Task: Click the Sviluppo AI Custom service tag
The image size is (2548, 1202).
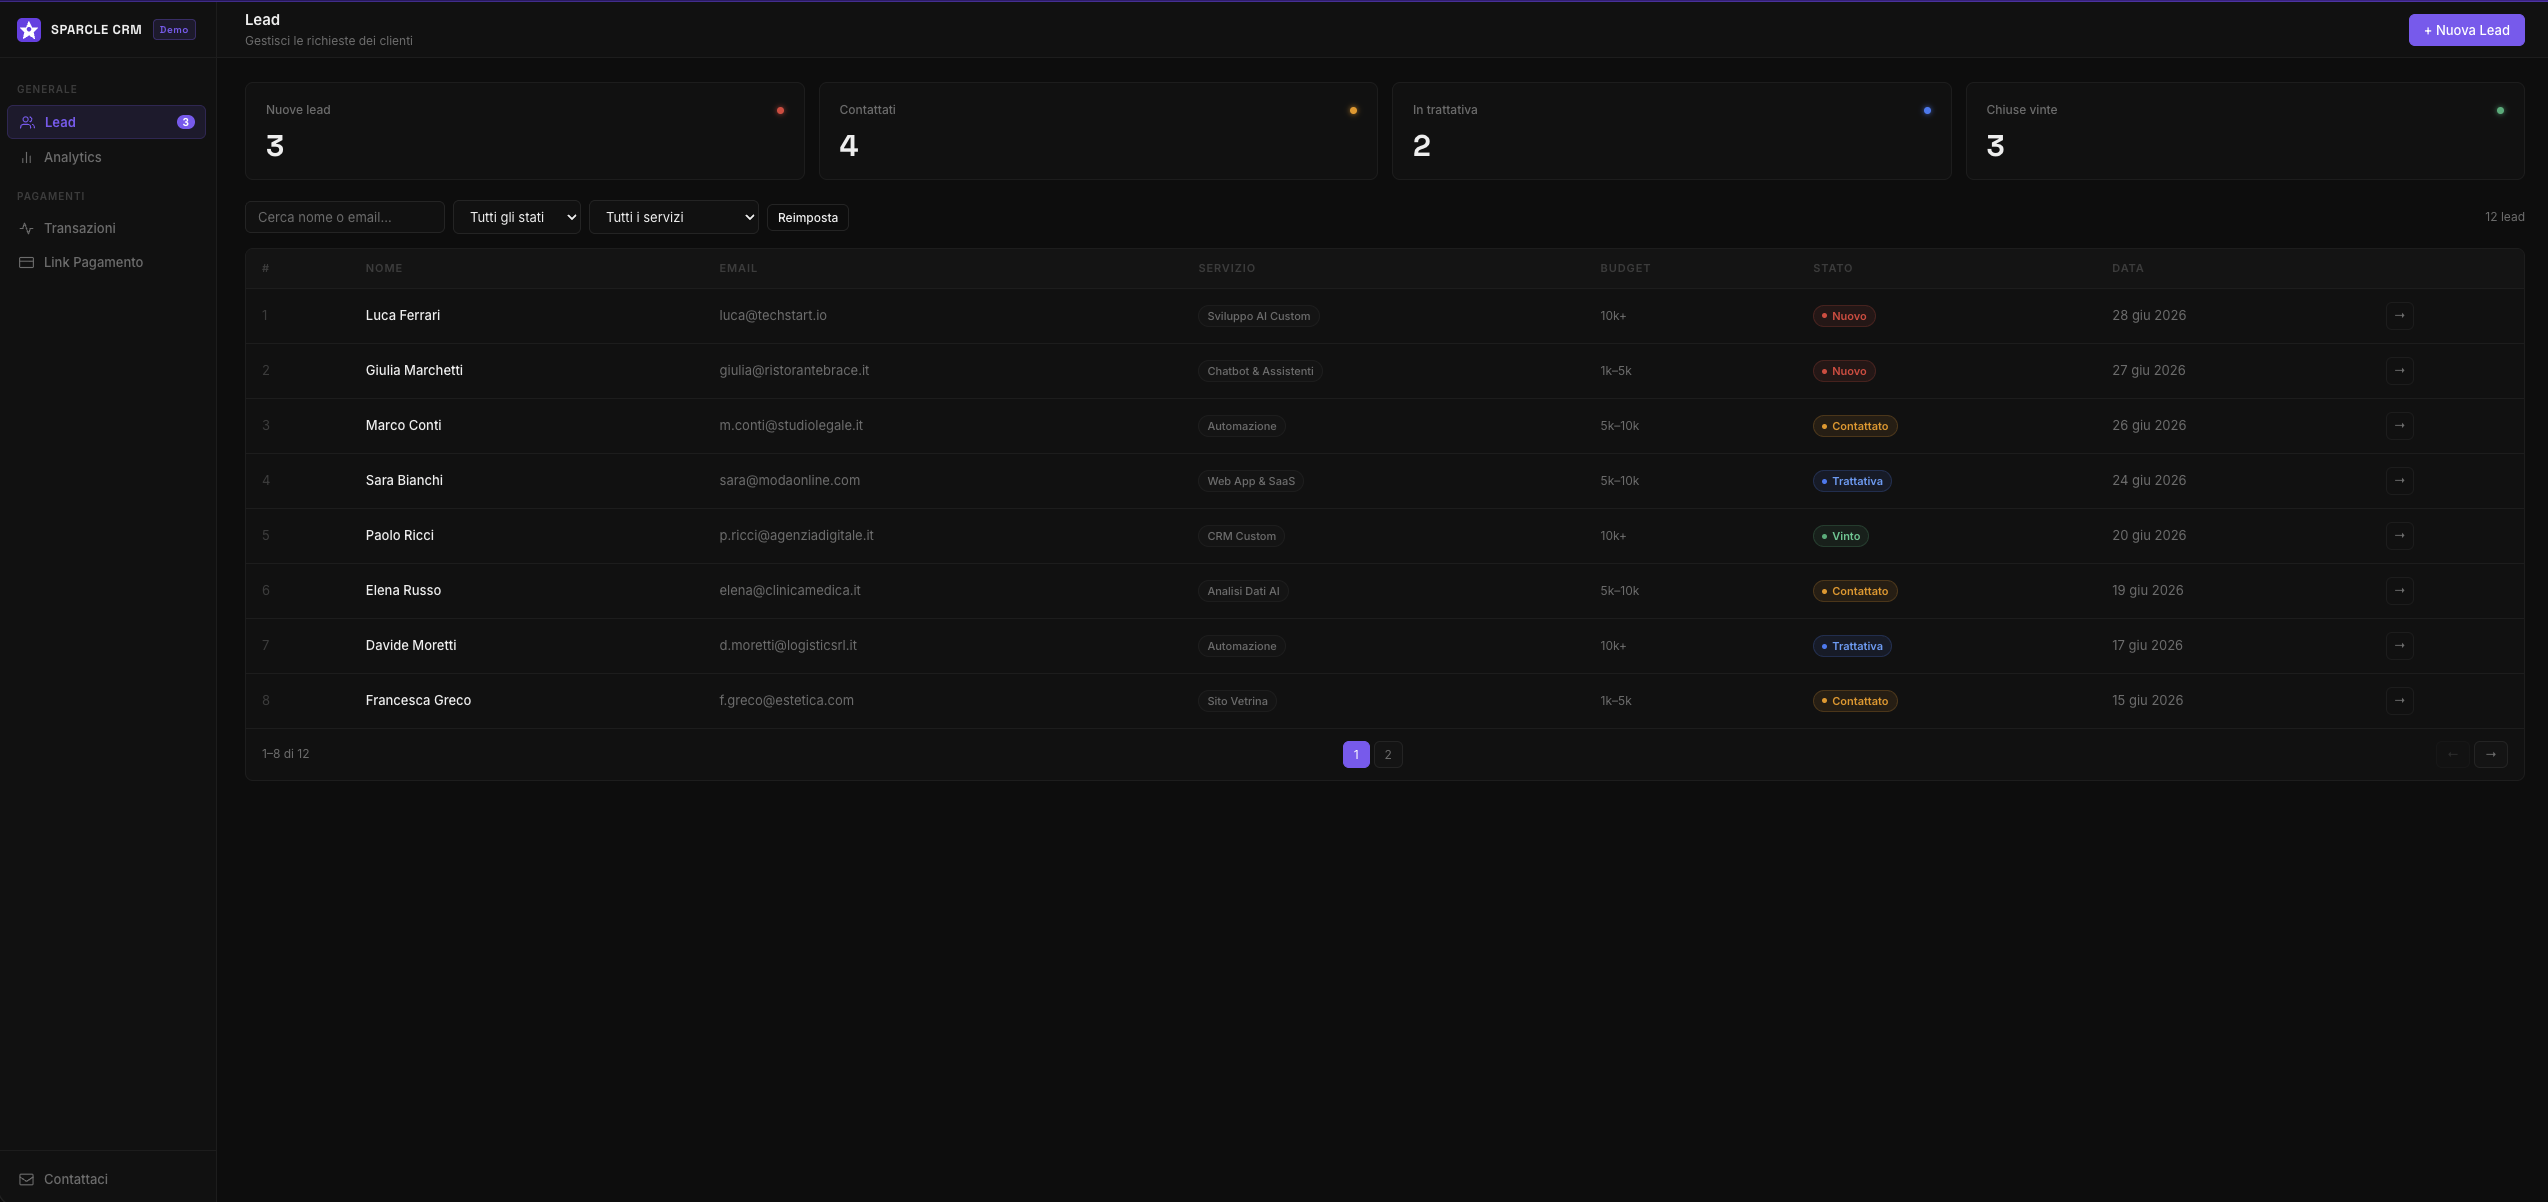Action: pos(1258,316)
